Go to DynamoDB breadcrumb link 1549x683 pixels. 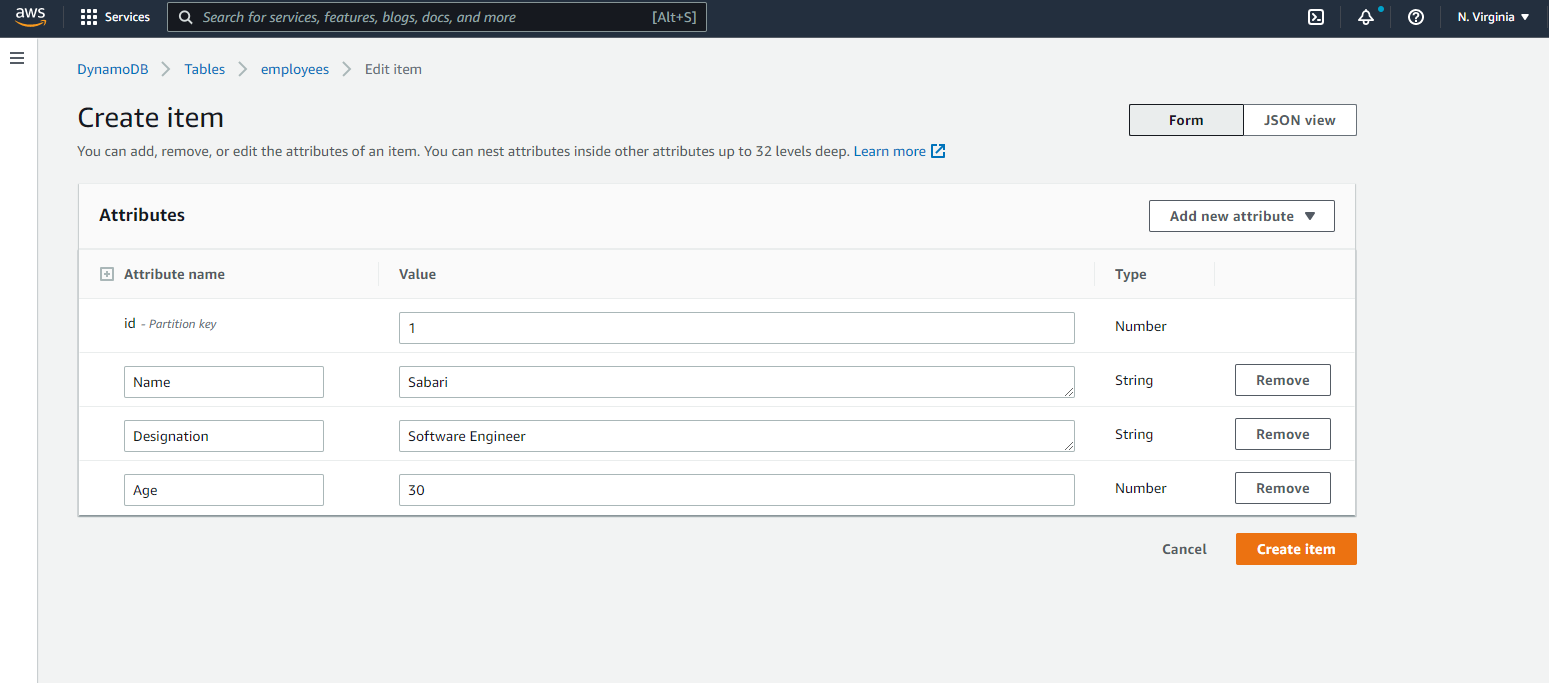113,69
